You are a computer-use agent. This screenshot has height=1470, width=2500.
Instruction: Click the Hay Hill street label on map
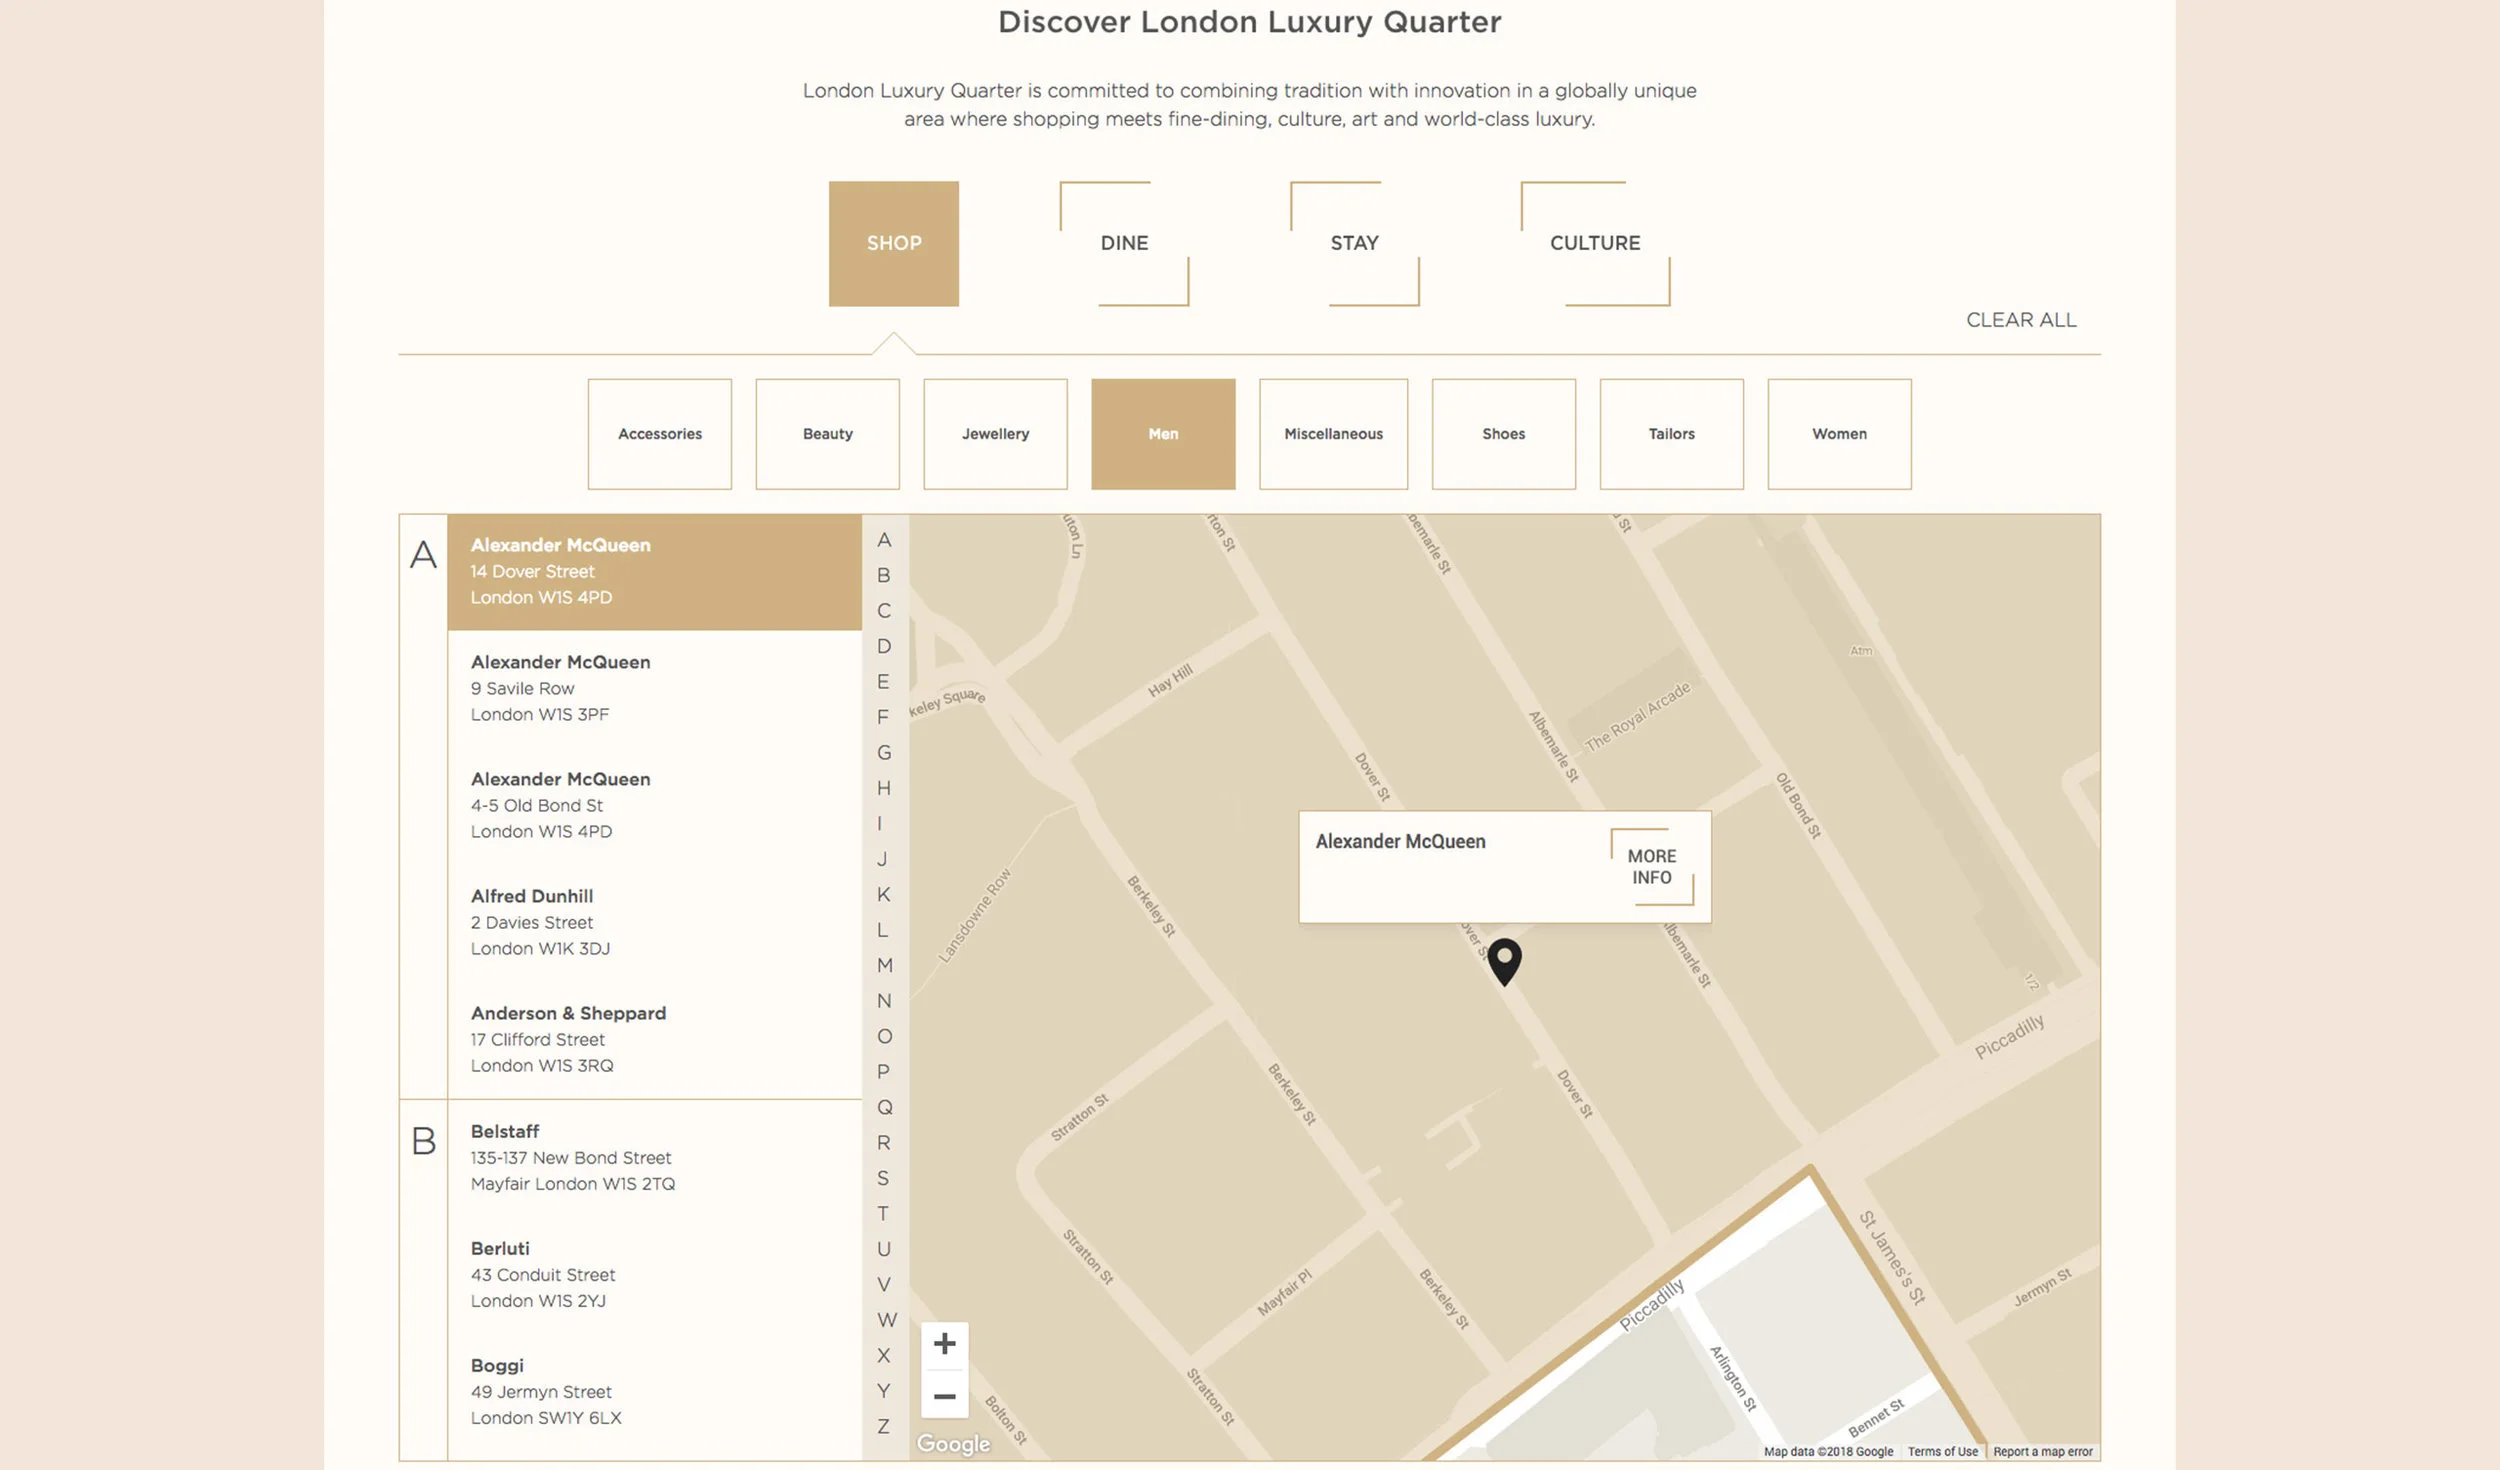1170,680
